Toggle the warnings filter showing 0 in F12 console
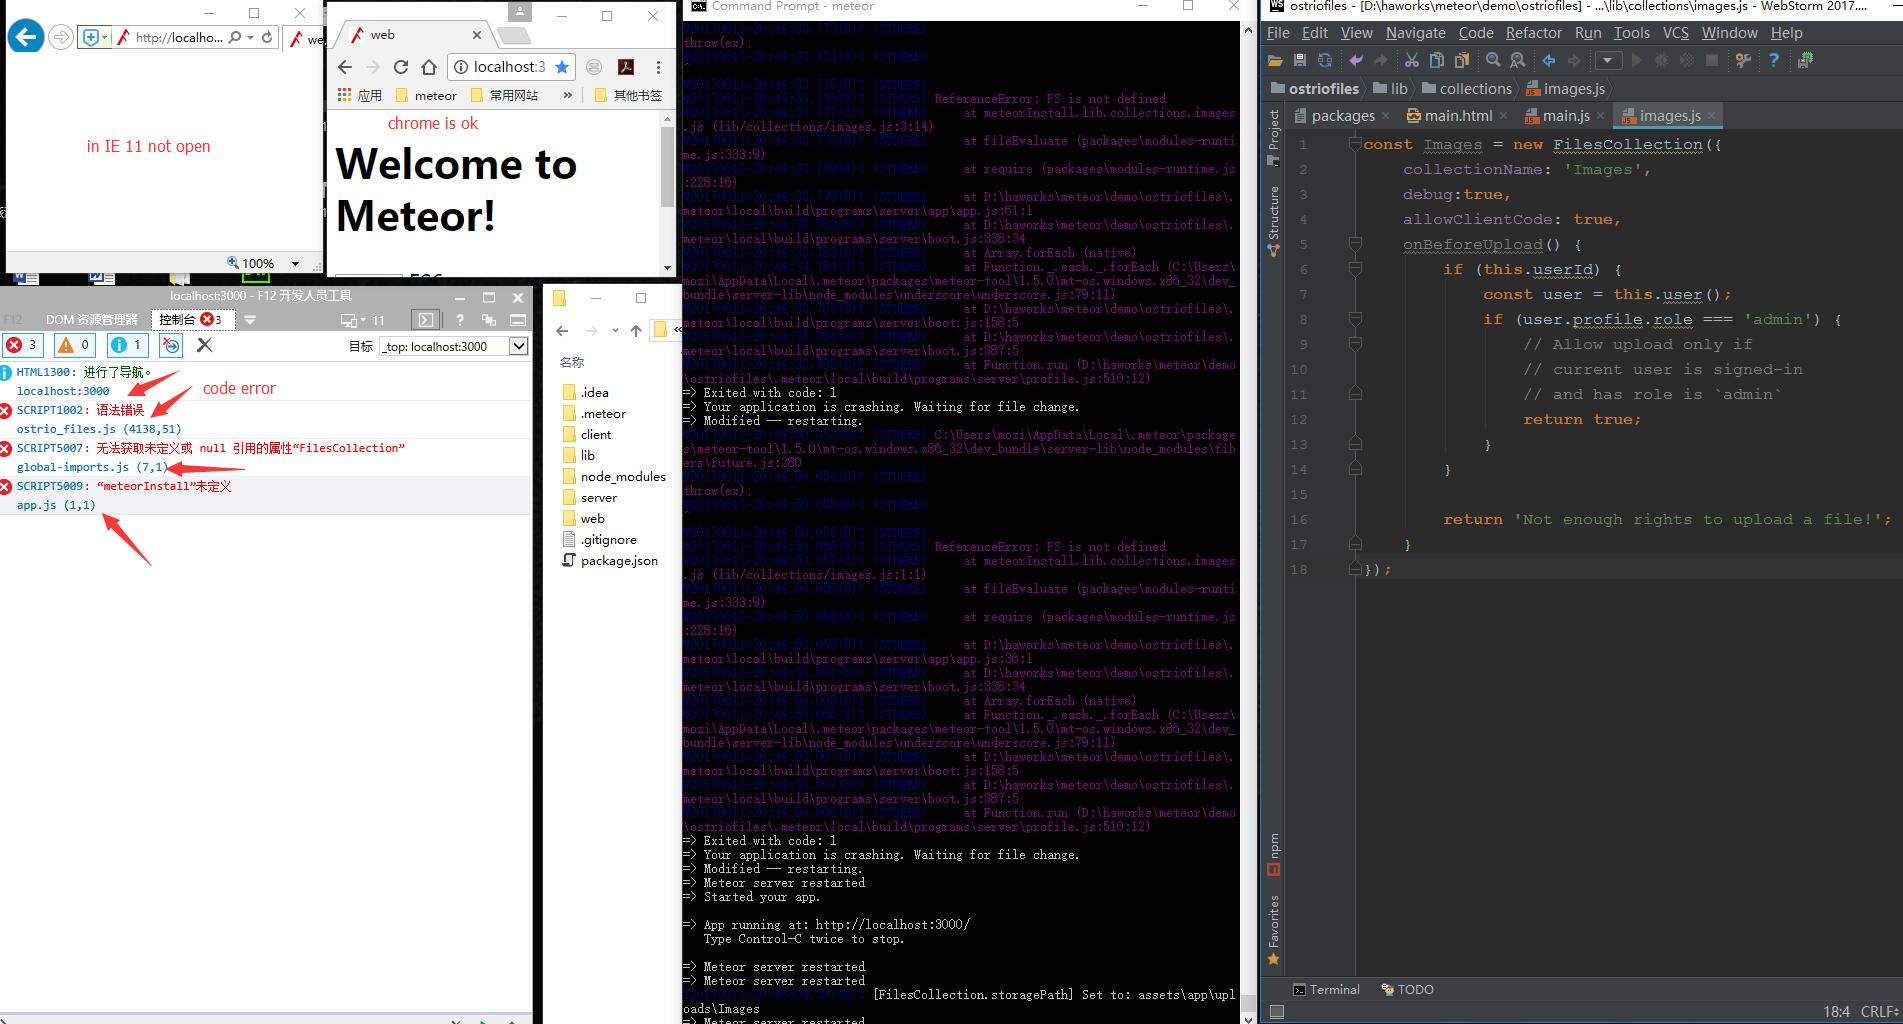The width and height of the screenshot is (1903, 1024). (x=74, y=345)
